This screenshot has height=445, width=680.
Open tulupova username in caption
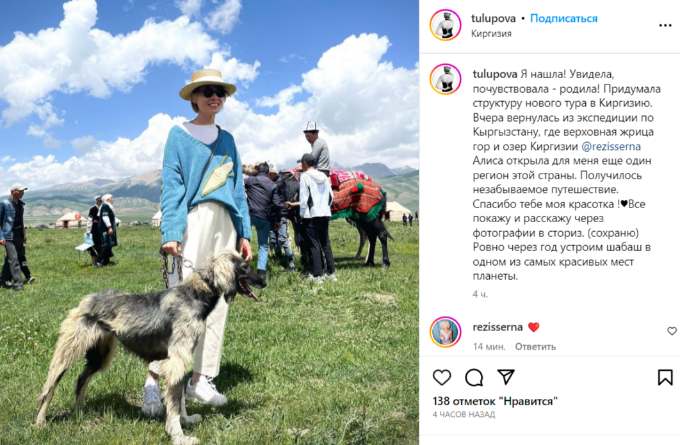[x=495, y=74]
